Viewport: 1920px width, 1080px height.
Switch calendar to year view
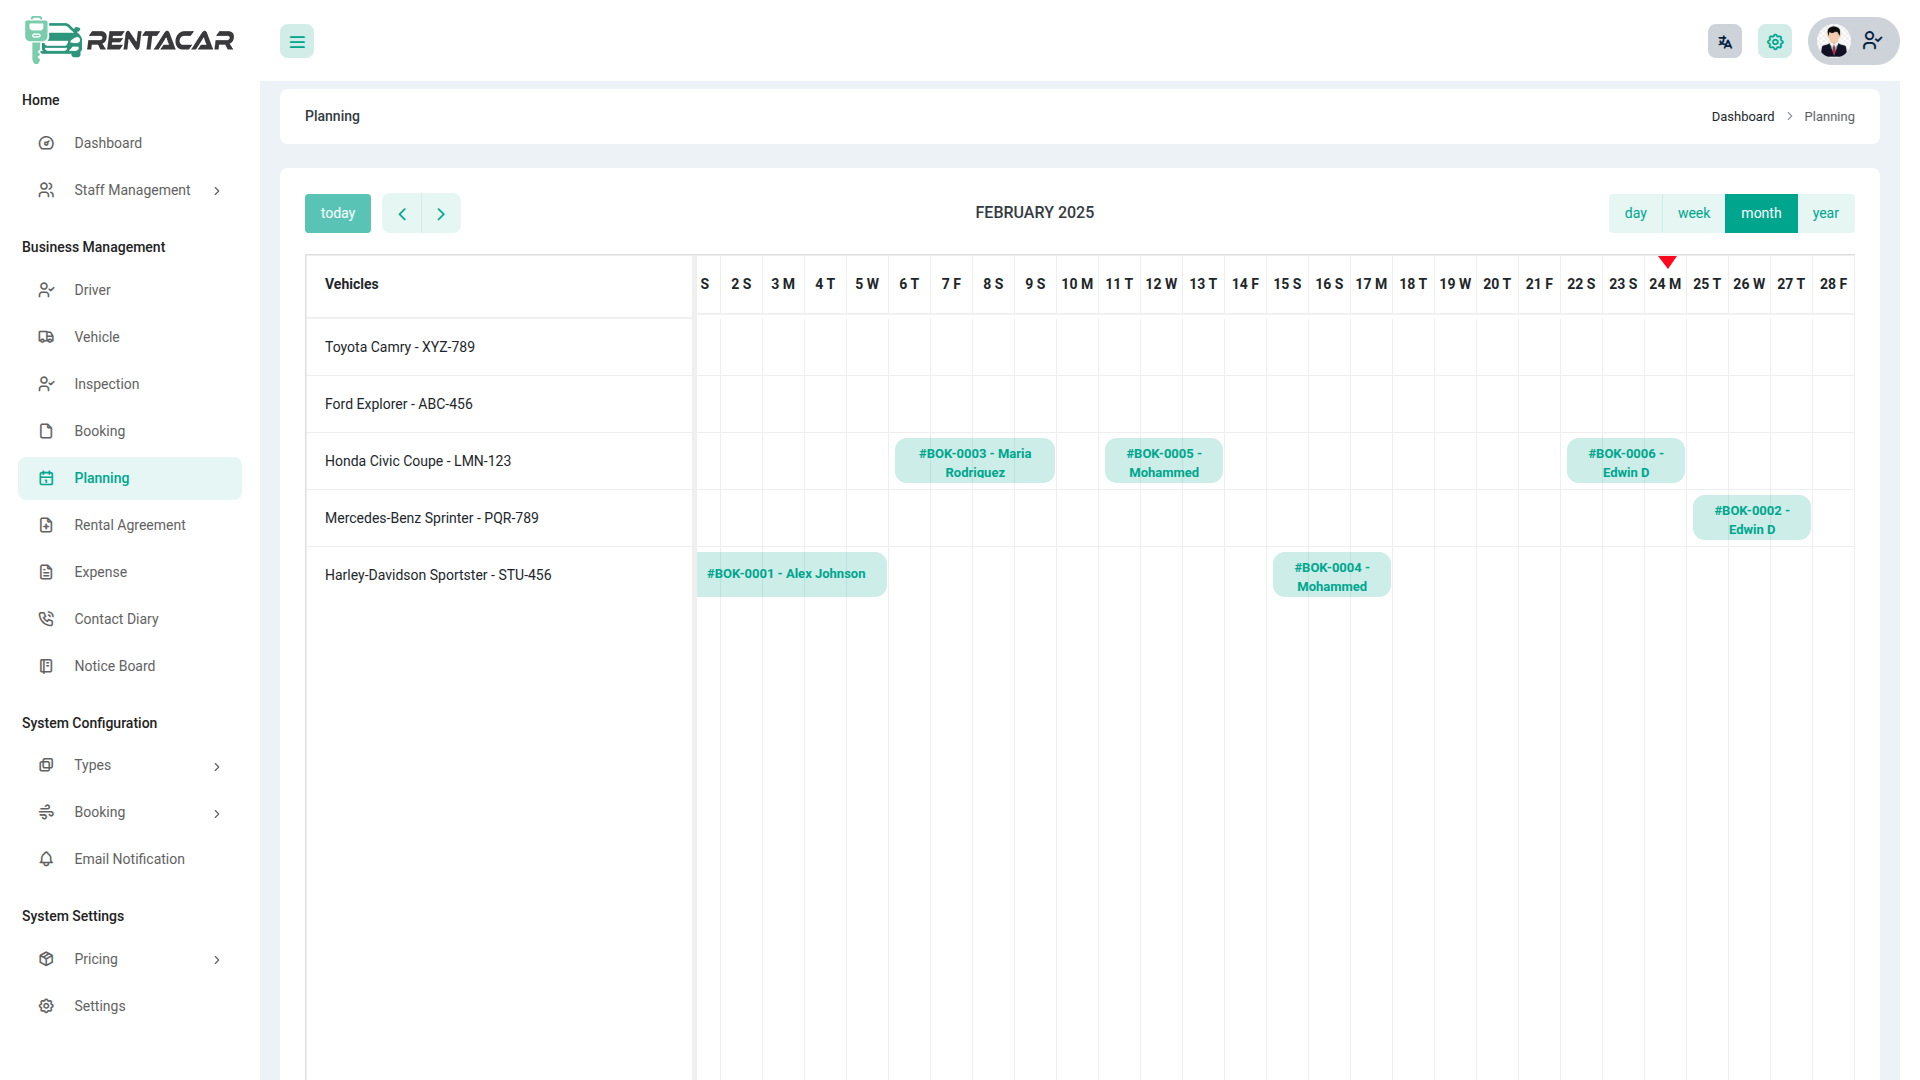(1825, 213)
